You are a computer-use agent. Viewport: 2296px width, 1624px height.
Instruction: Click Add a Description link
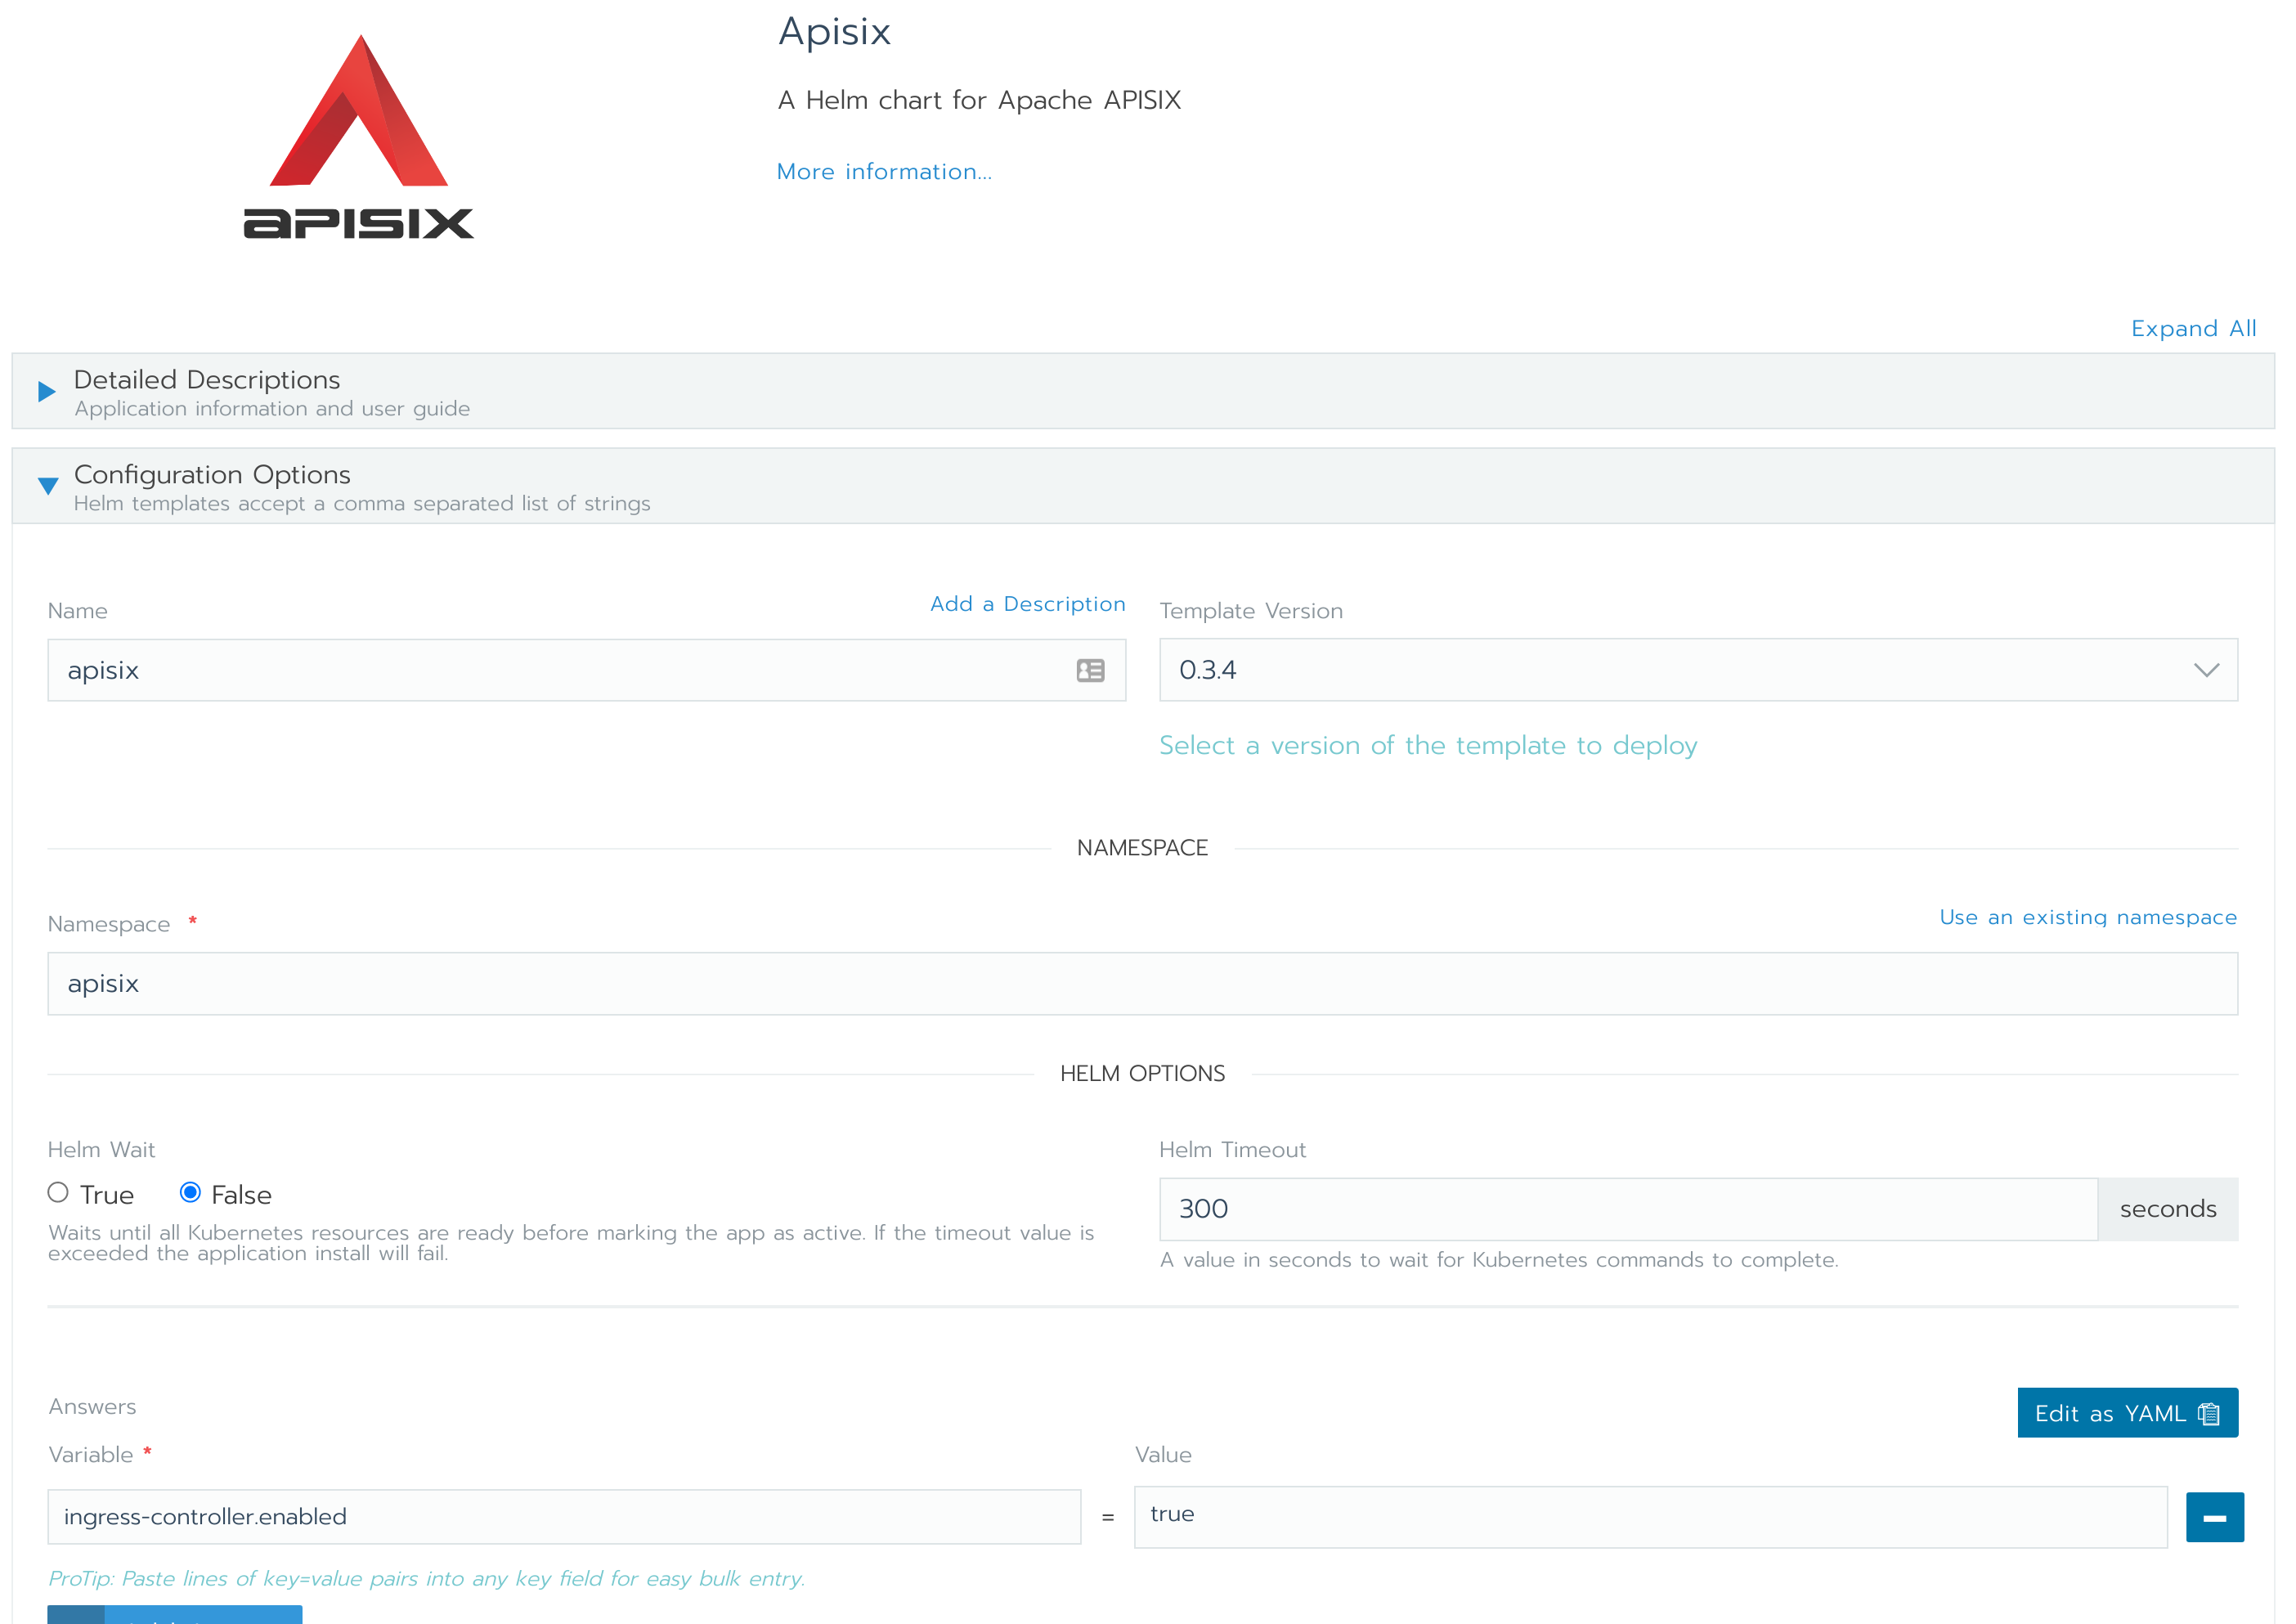click(1027, 604)
